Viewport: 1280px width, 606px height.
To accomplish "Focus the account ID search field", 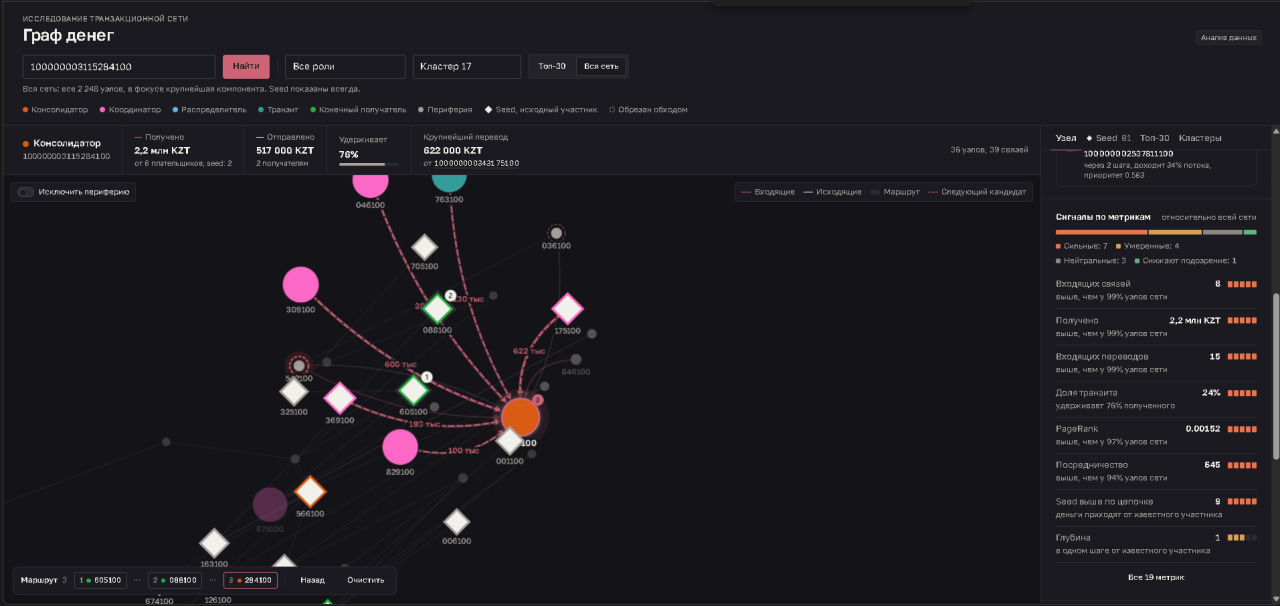I will 119,67.
